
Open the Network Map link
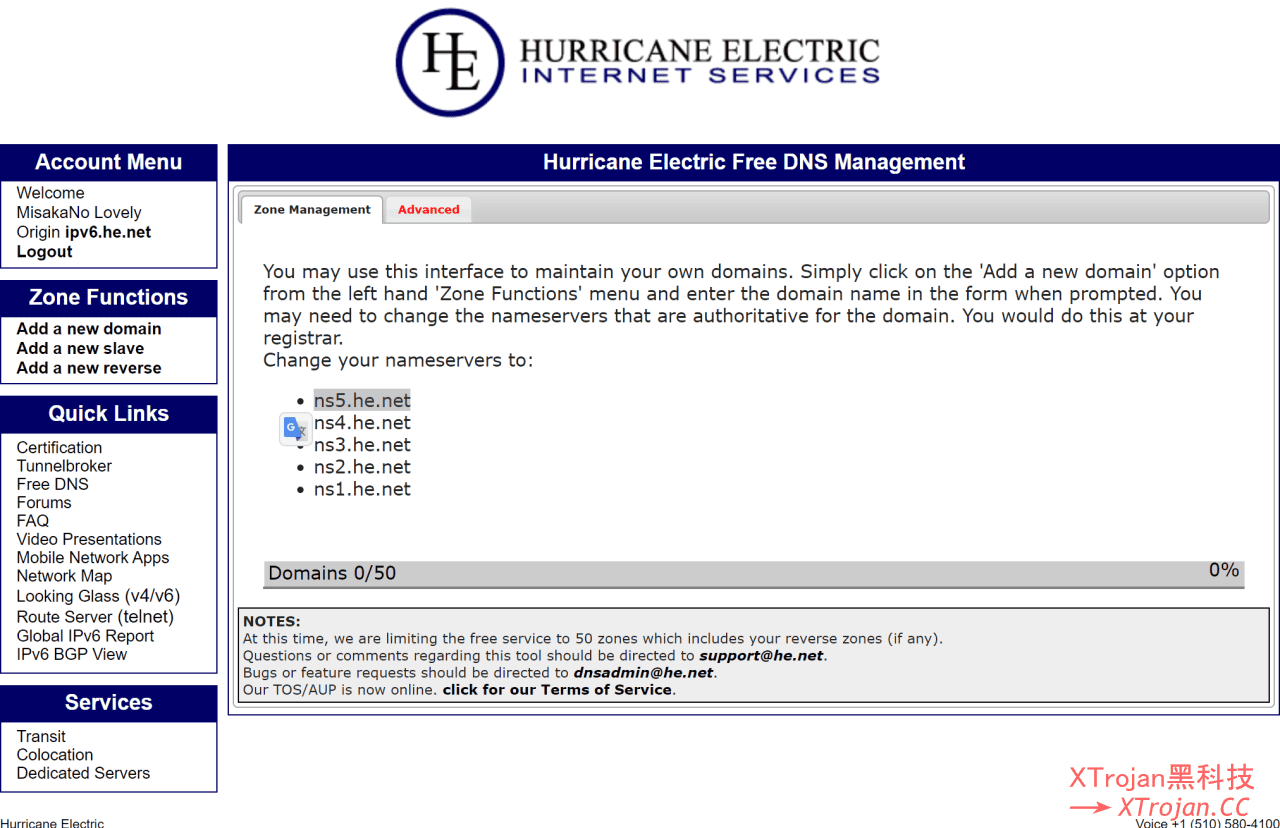coord(64,576)
